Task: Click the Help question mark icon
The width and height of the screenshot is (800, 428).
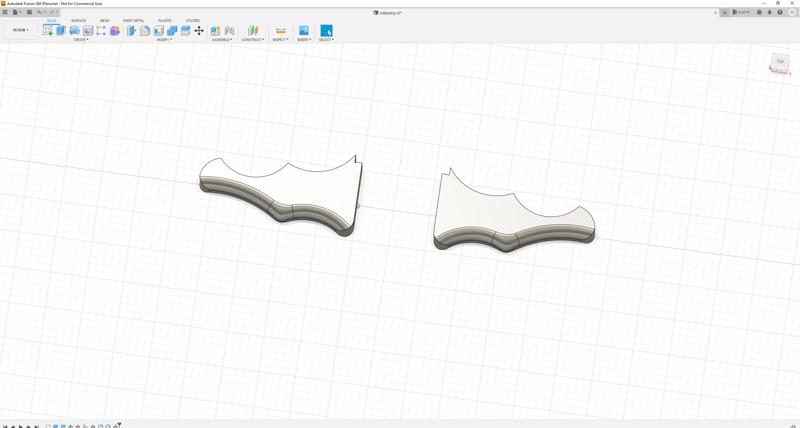Action: [x=780, y=12]
